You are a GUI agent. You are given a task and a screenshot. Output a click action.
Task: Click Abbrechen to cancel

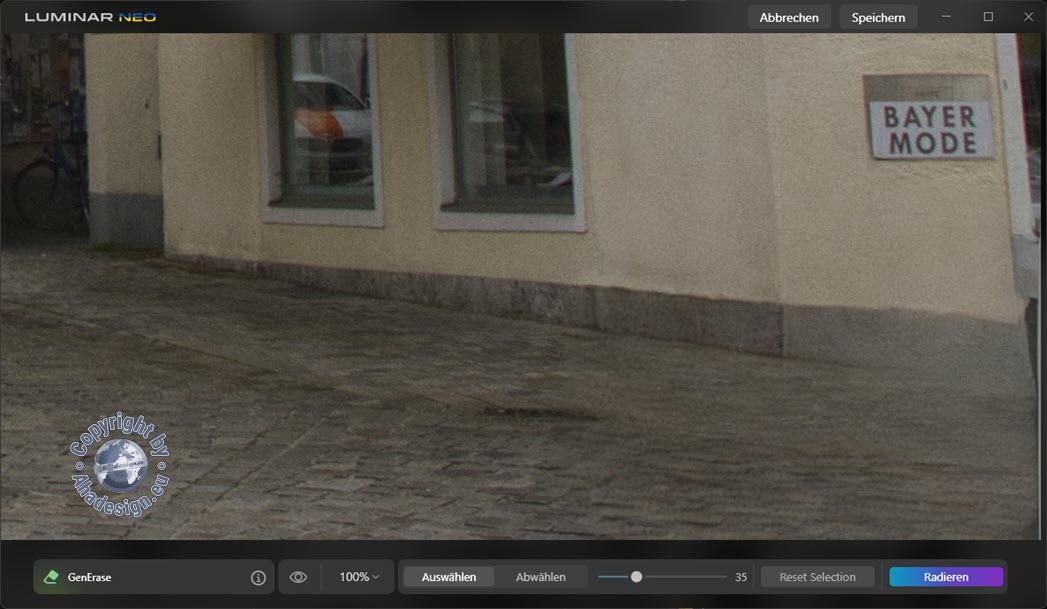tap(789, 17)
